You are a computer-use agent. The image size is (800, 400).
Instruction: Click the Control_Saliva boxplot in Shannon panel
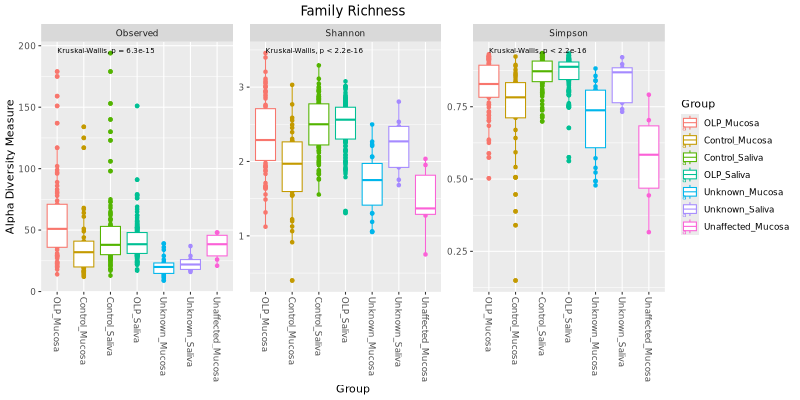[x=318, y=125]
